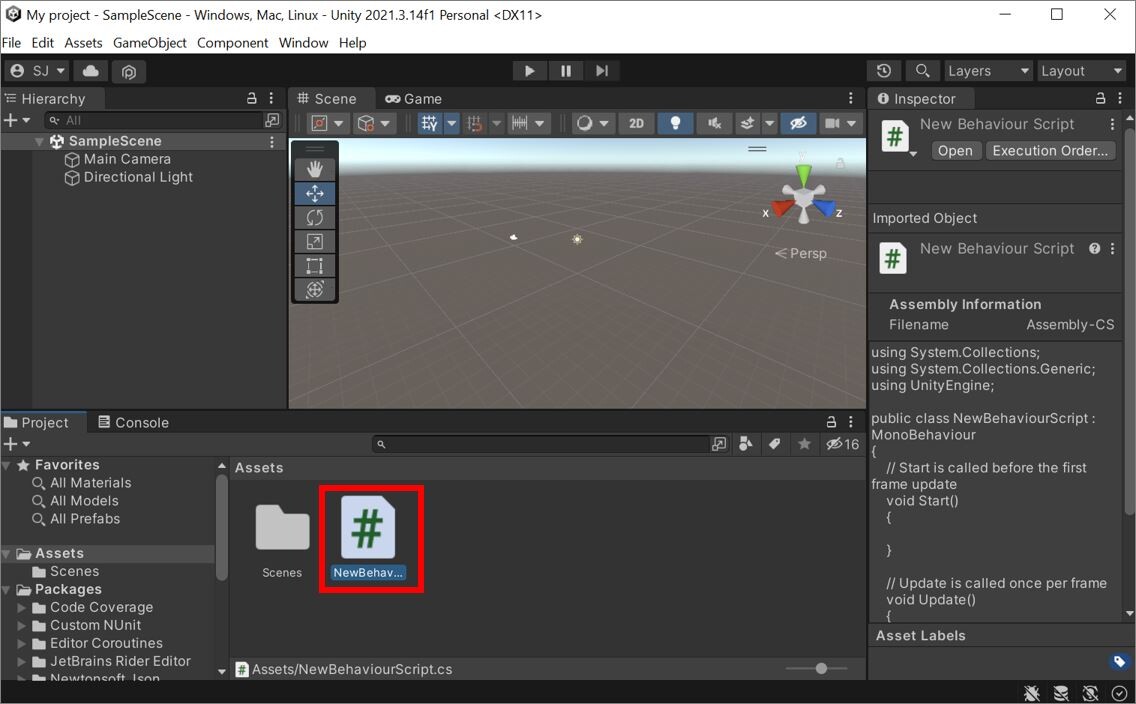
Task: Open the Component menu
Action: (x=233, y=43)
